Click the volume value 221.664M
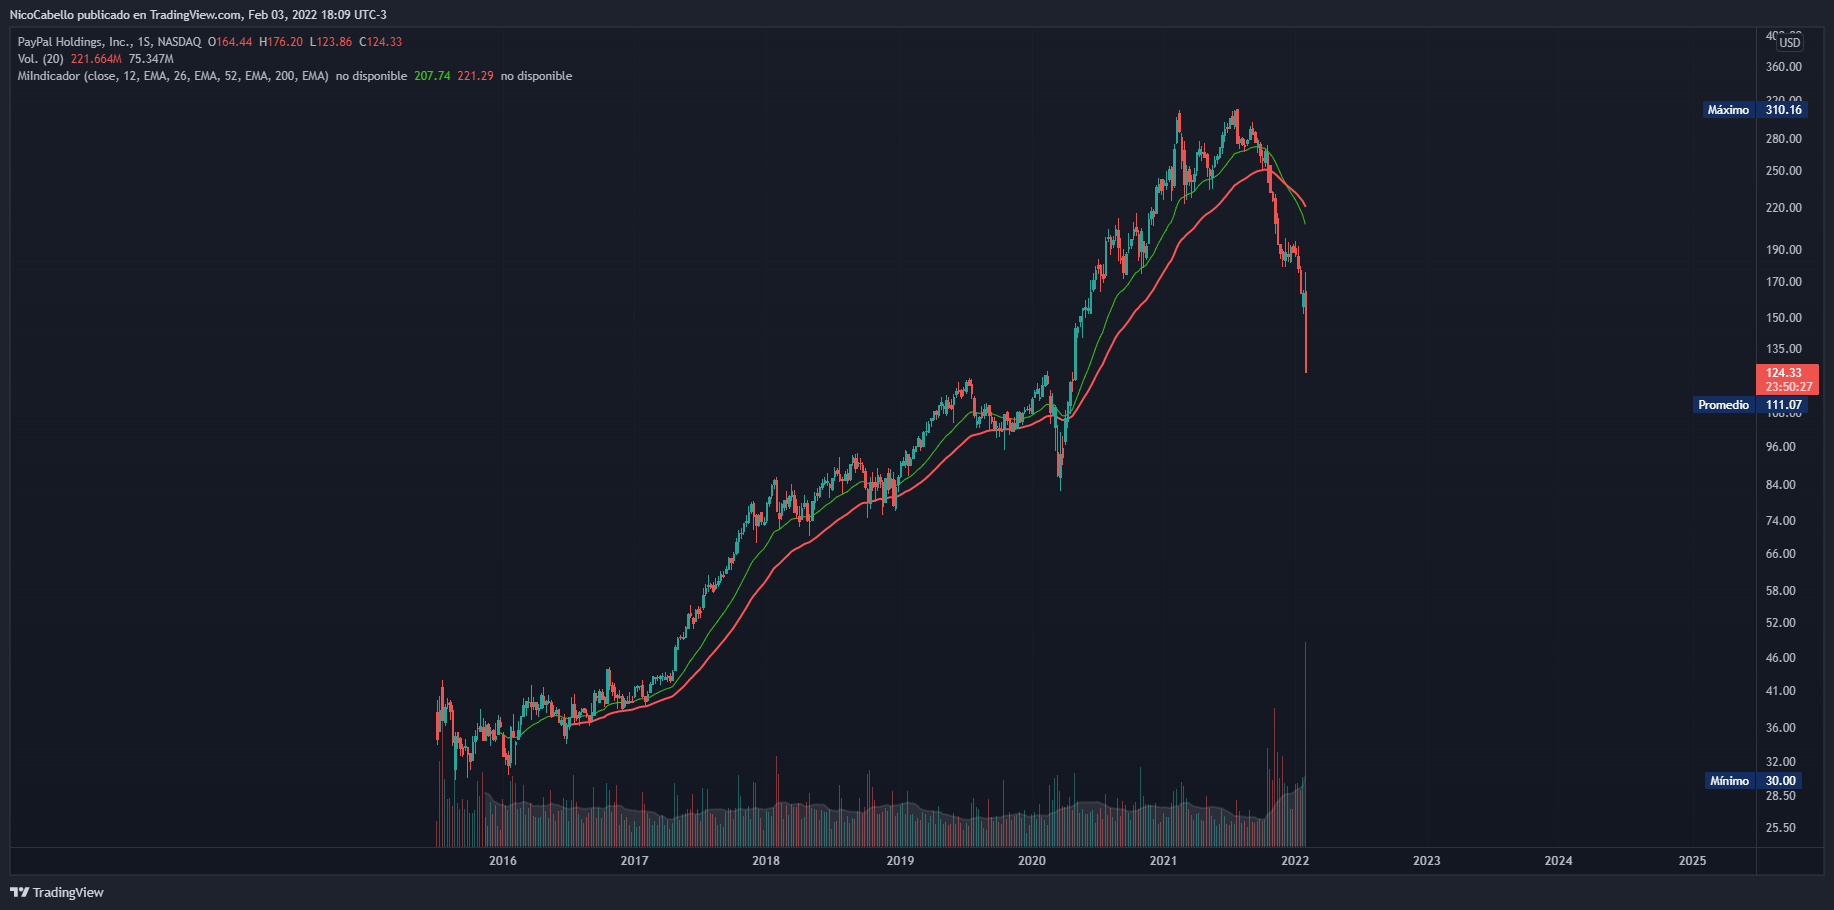Viewport: 1834px width, 910px height. coord(96,59)
